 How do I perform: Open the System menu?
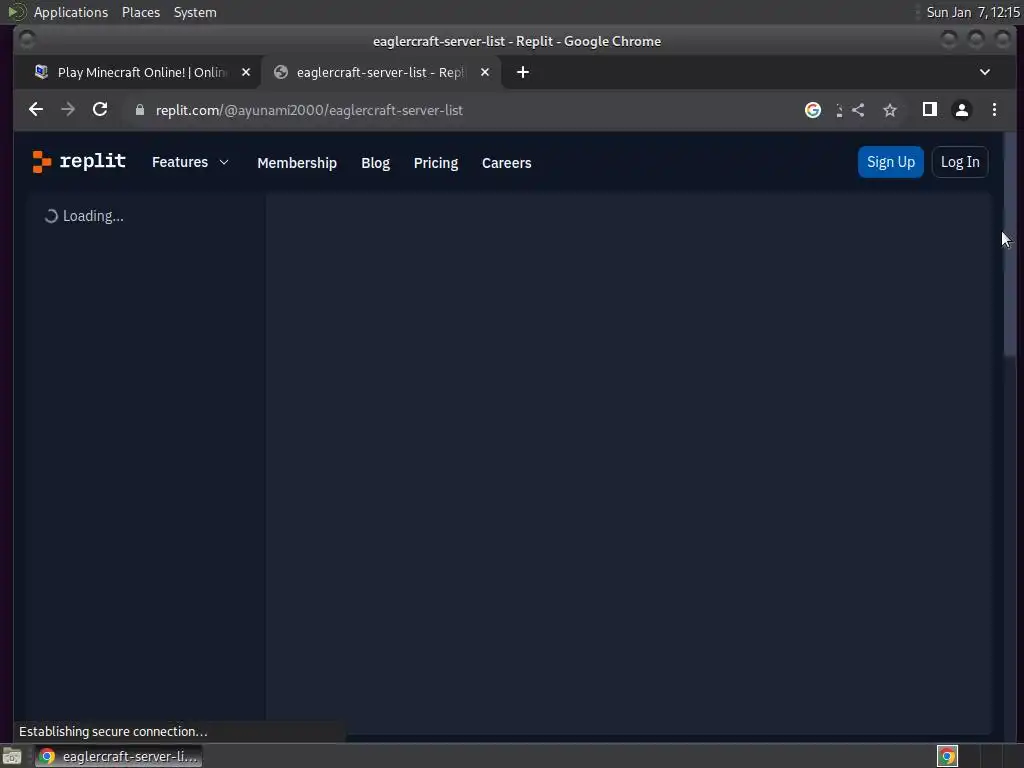195,12
